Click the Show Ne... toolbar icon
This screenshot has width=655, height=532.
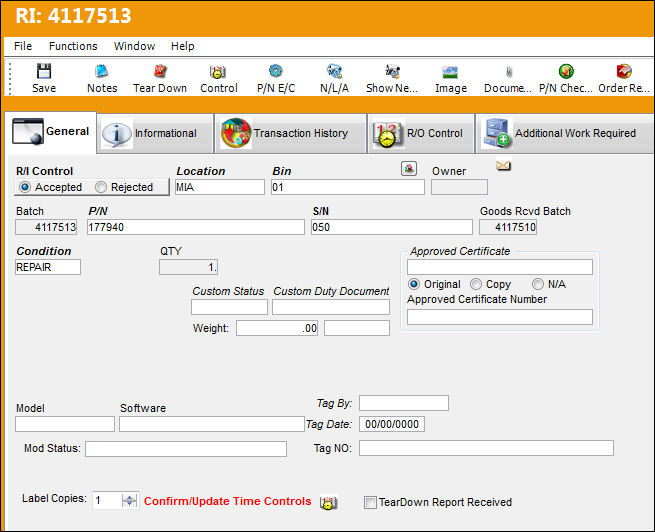click(x=392, y=71)
